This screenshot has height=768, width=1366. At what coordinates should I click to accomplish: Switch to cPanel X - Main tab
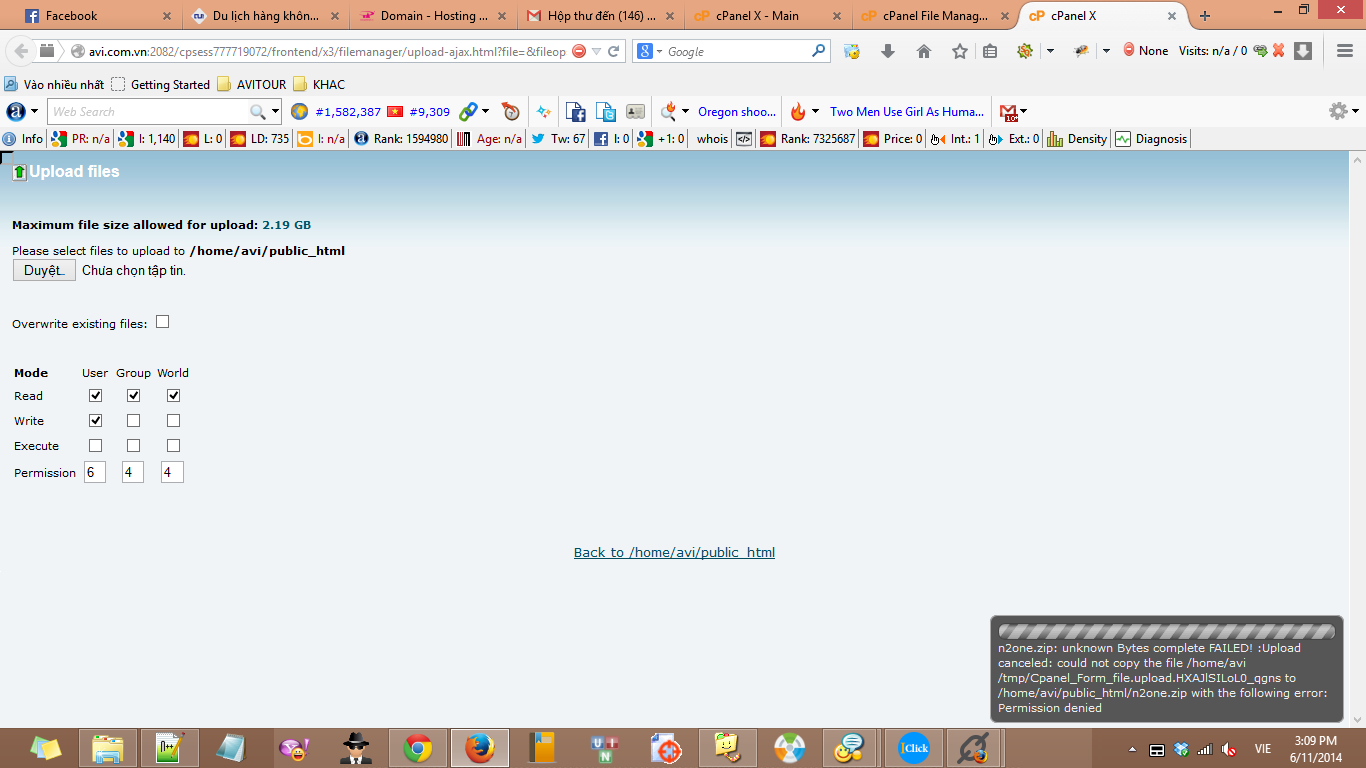pos(768,16)
